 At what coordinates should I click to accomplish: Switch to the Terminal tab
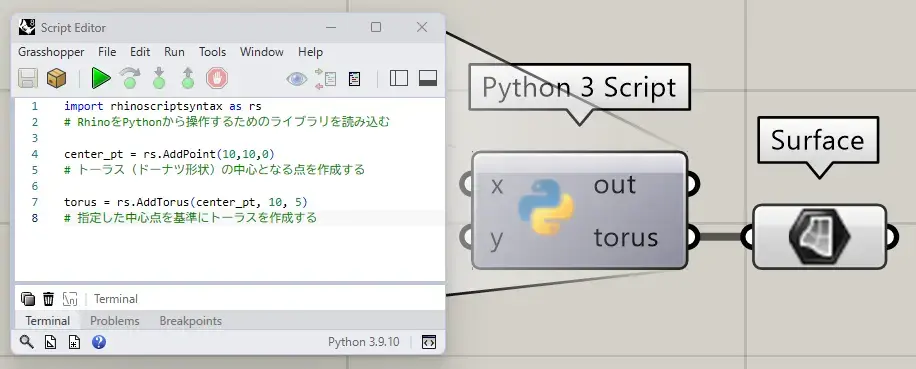click(47, 321)
